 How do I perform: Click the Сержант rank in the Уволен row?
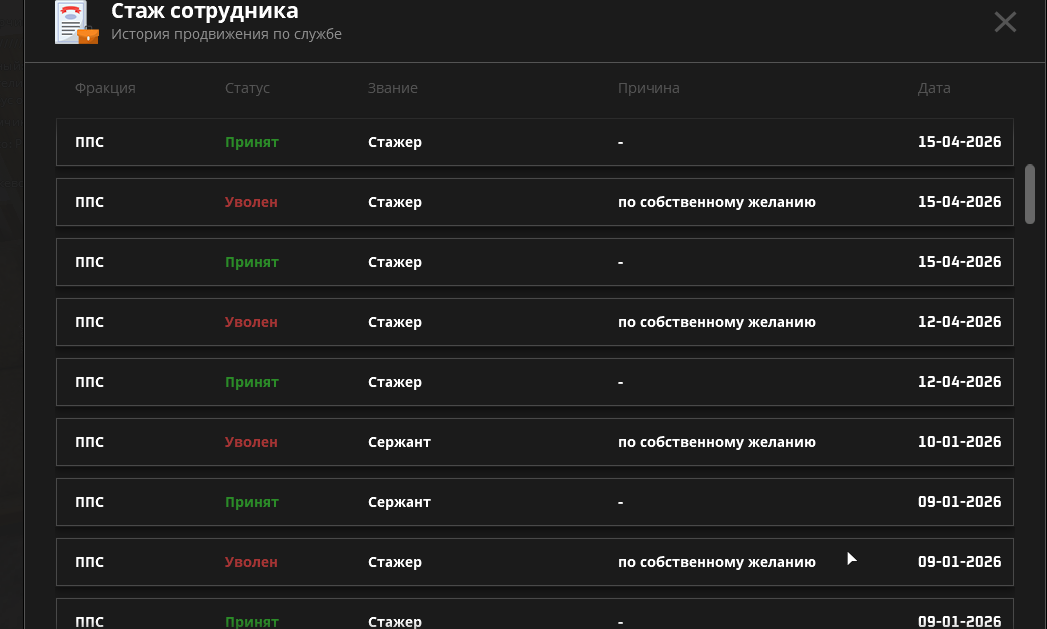[x=399, y=442]
